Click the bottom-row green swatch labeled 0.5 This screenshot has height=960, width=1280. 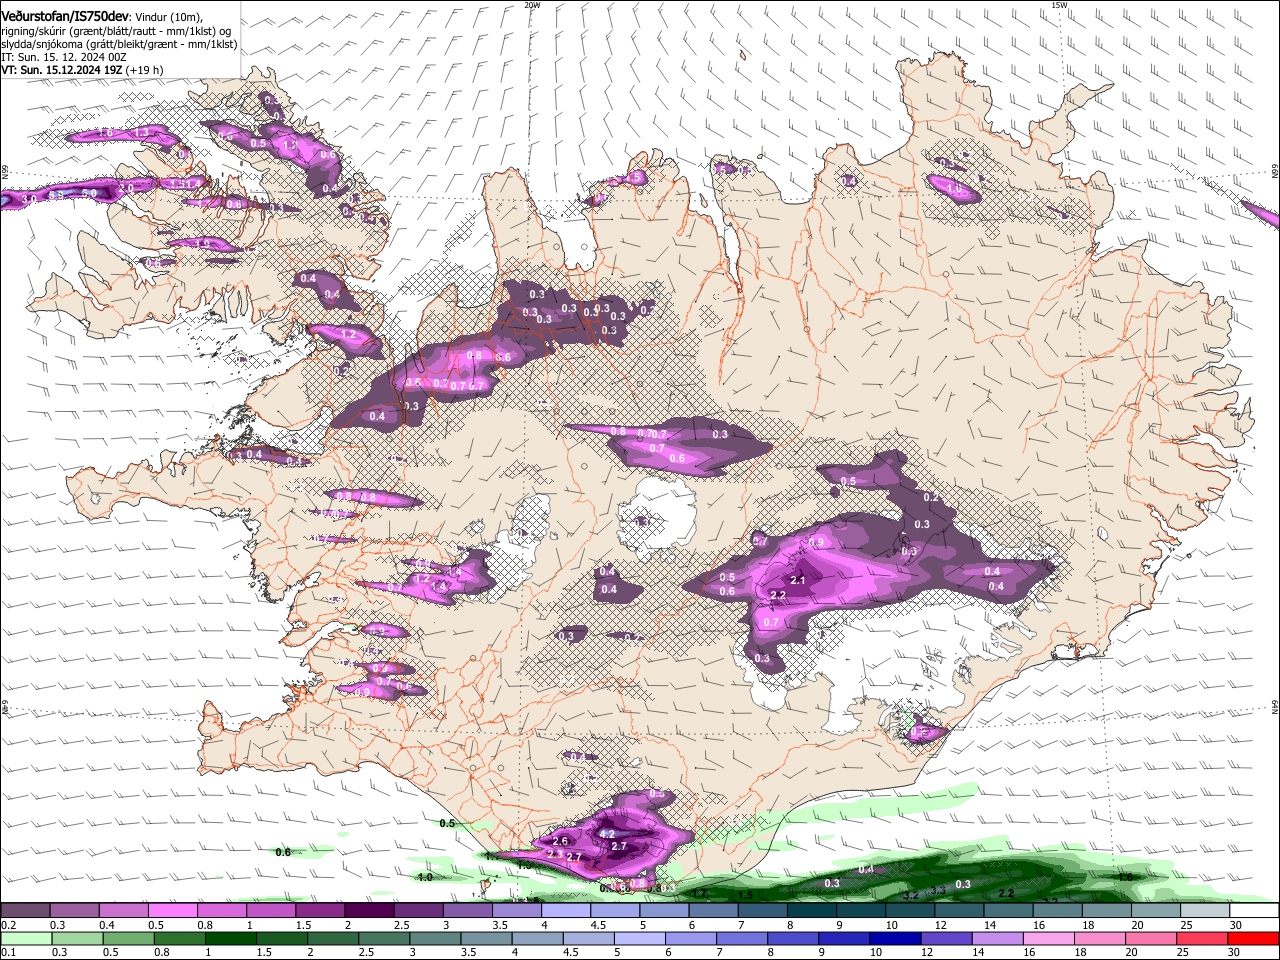click(x=128, y=938)
